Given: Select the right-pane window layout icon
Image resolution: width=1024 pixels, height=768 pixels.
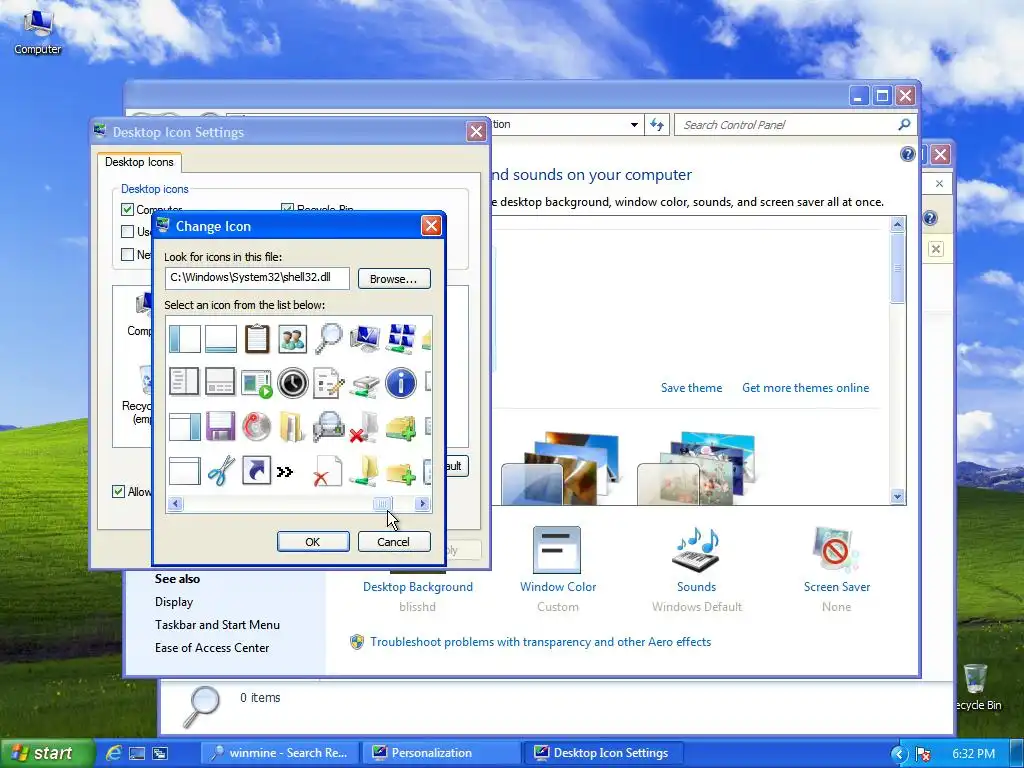Looking at the screenshot, I should 185,427.
